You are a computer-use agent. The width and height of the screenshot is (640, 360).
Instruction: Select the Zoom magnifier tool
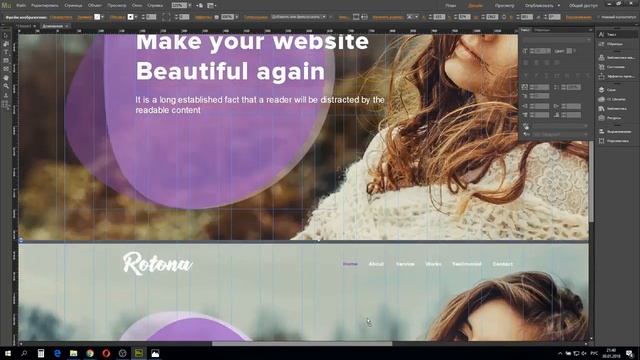pos(6,86)
